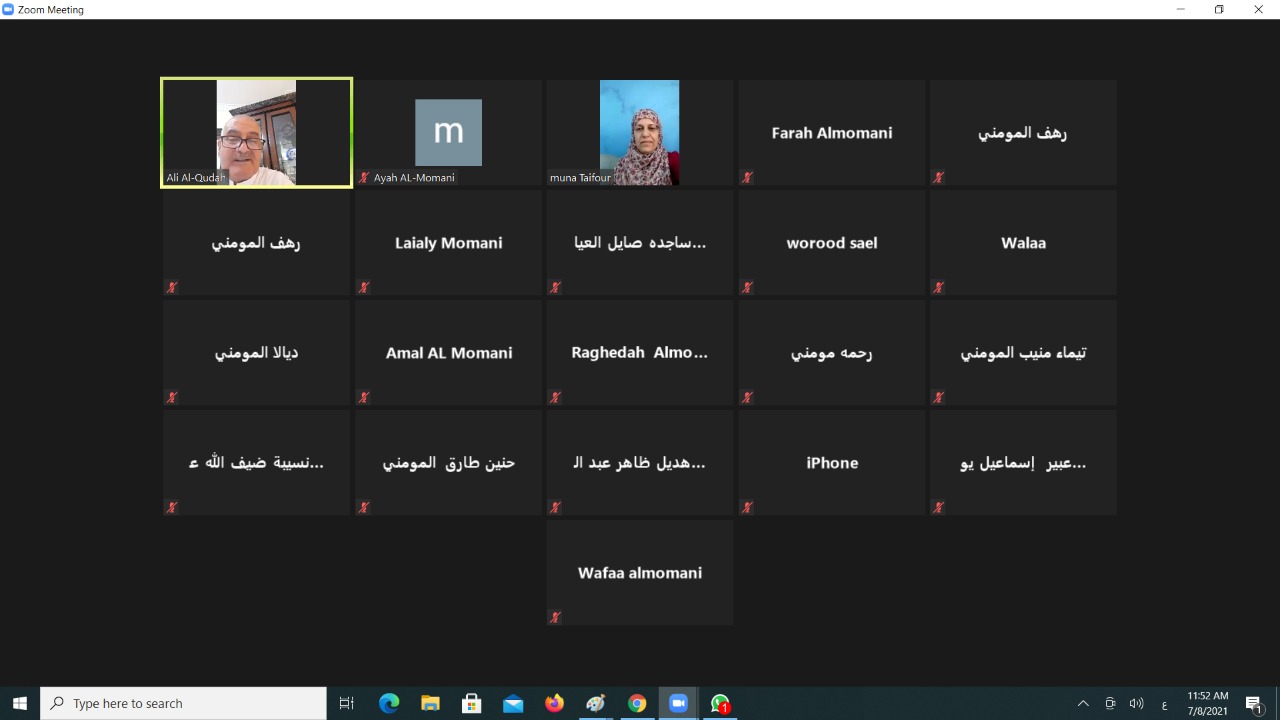Open WhatsApp from the taskbar

tap(720, 704)
